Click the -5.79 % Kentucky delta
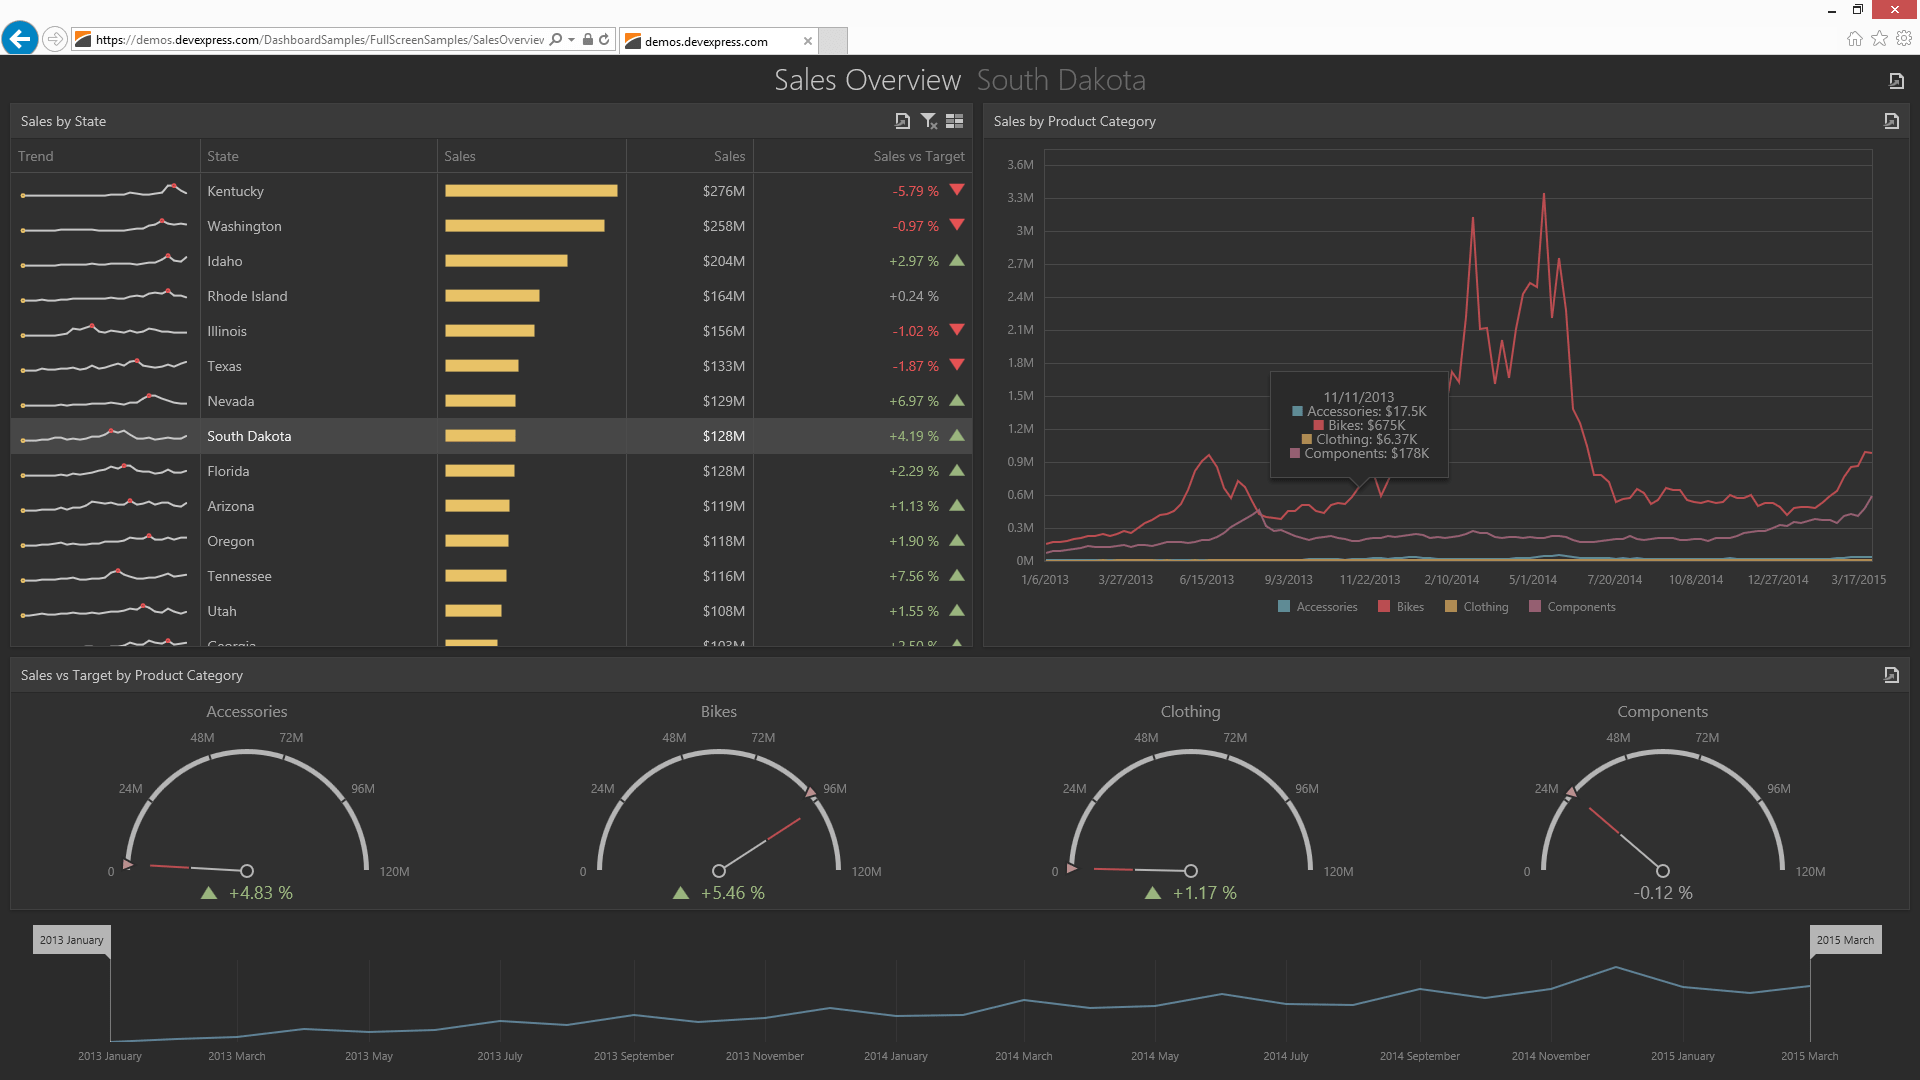Screen dimensions: 1920x1080 coord(915,191)
